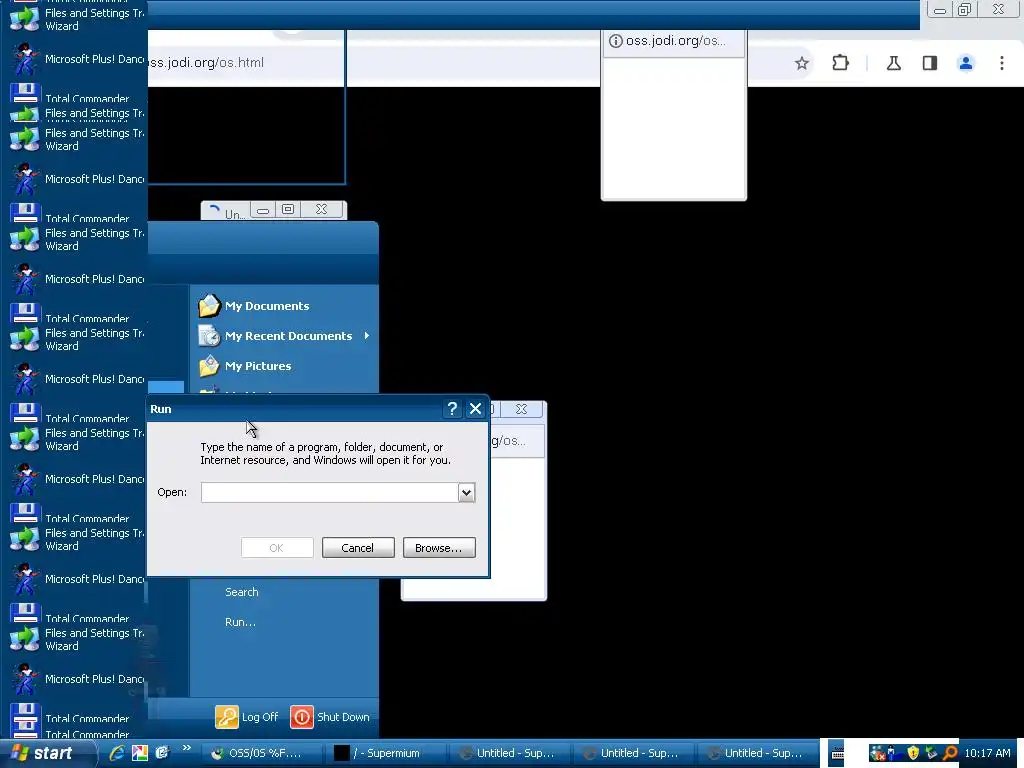Click the My Pictures folder icon

pos(209,366)
